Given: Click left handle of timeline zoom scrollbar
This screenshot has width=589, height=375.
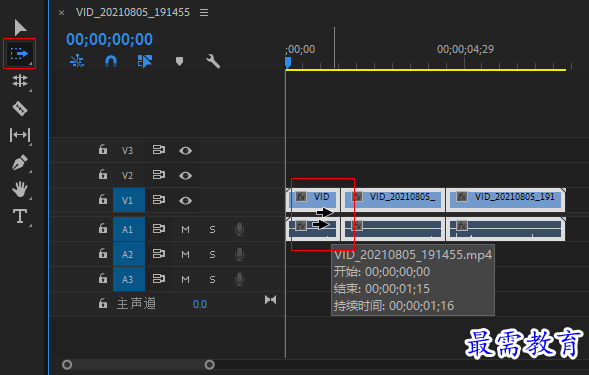Looking at the screenshot, I should tap(67, 364).
